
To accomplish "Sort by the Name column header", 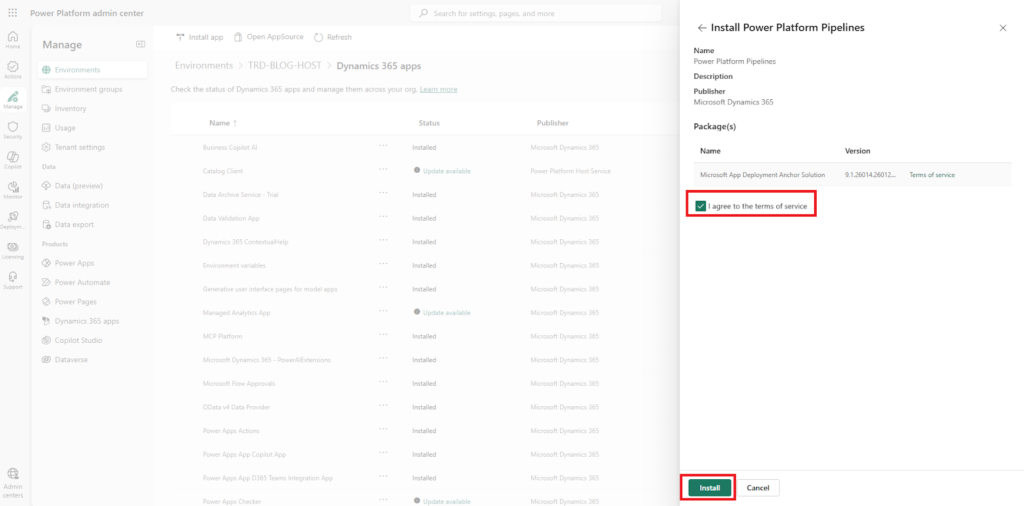I will 221,123.
